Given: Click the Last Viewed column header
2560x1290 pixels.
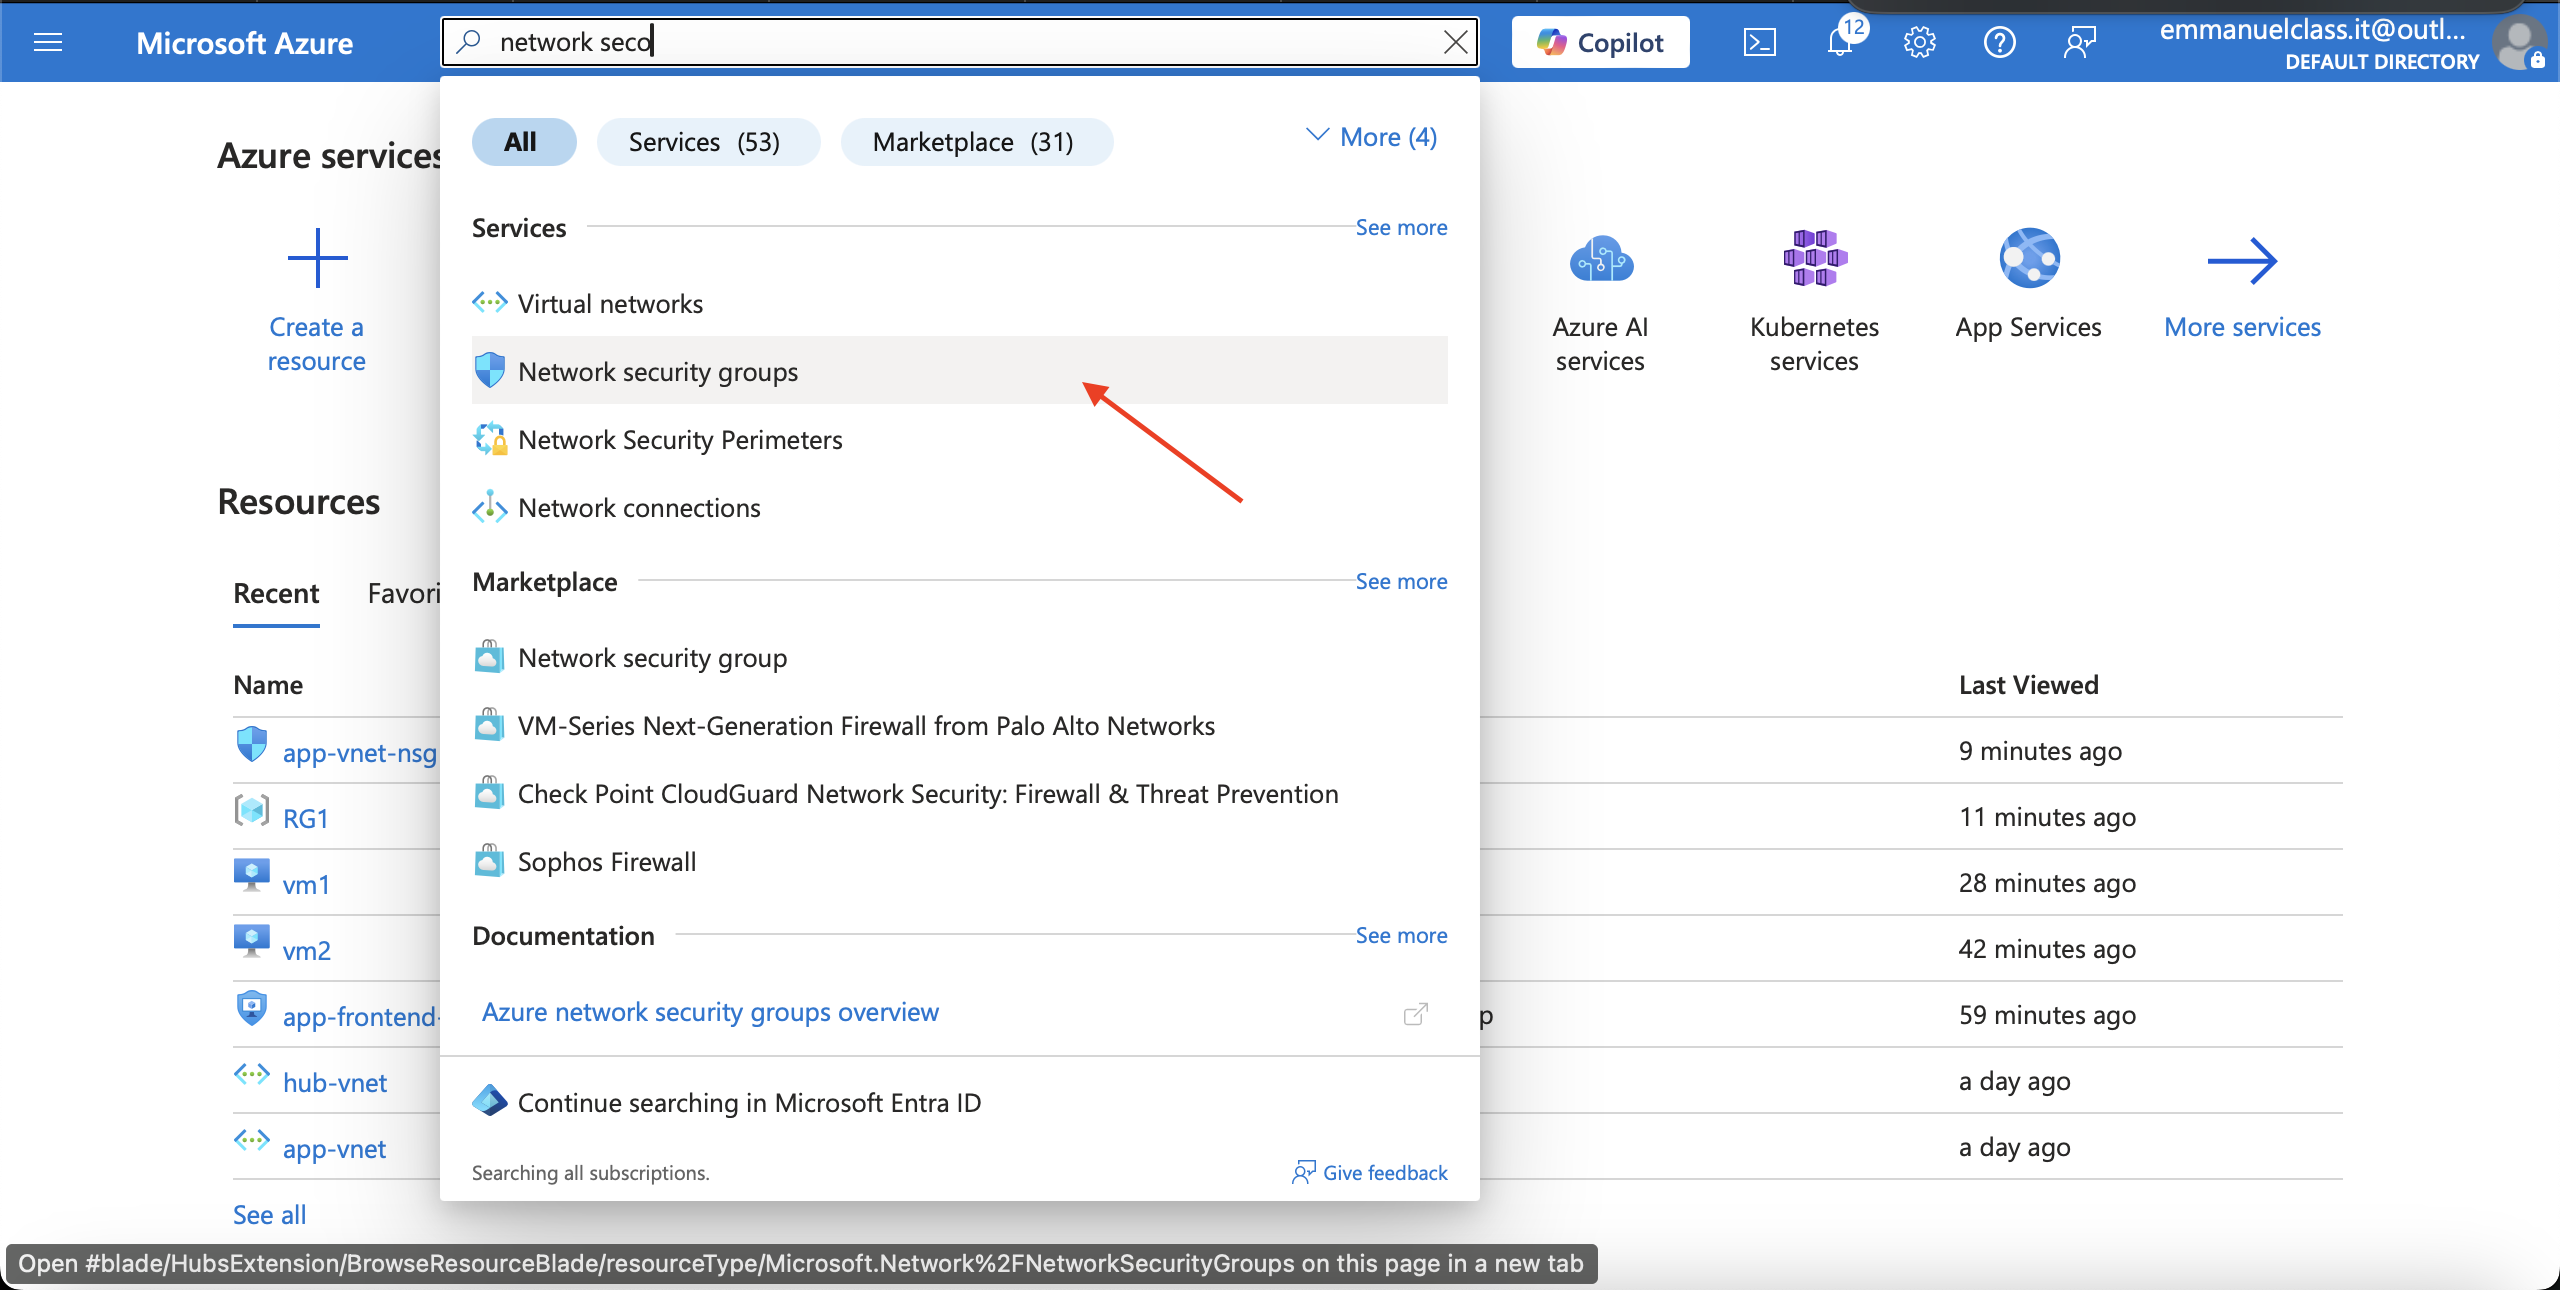Looking at the screenshot, I should (x=2028, y=685).
